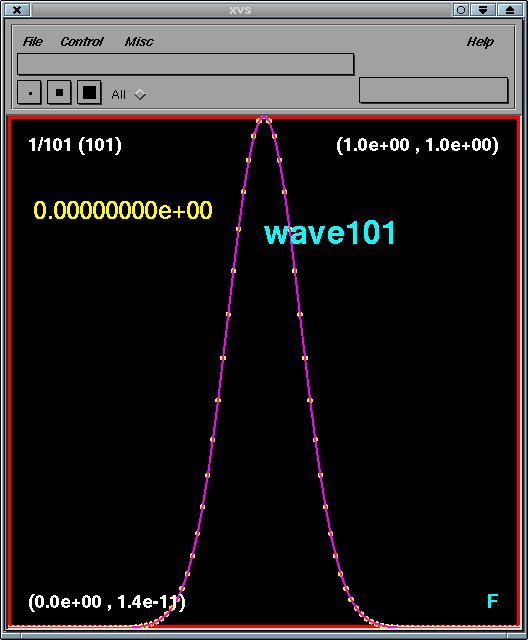
Task: Click the long status text field
Action: click(x=186, y=64)
